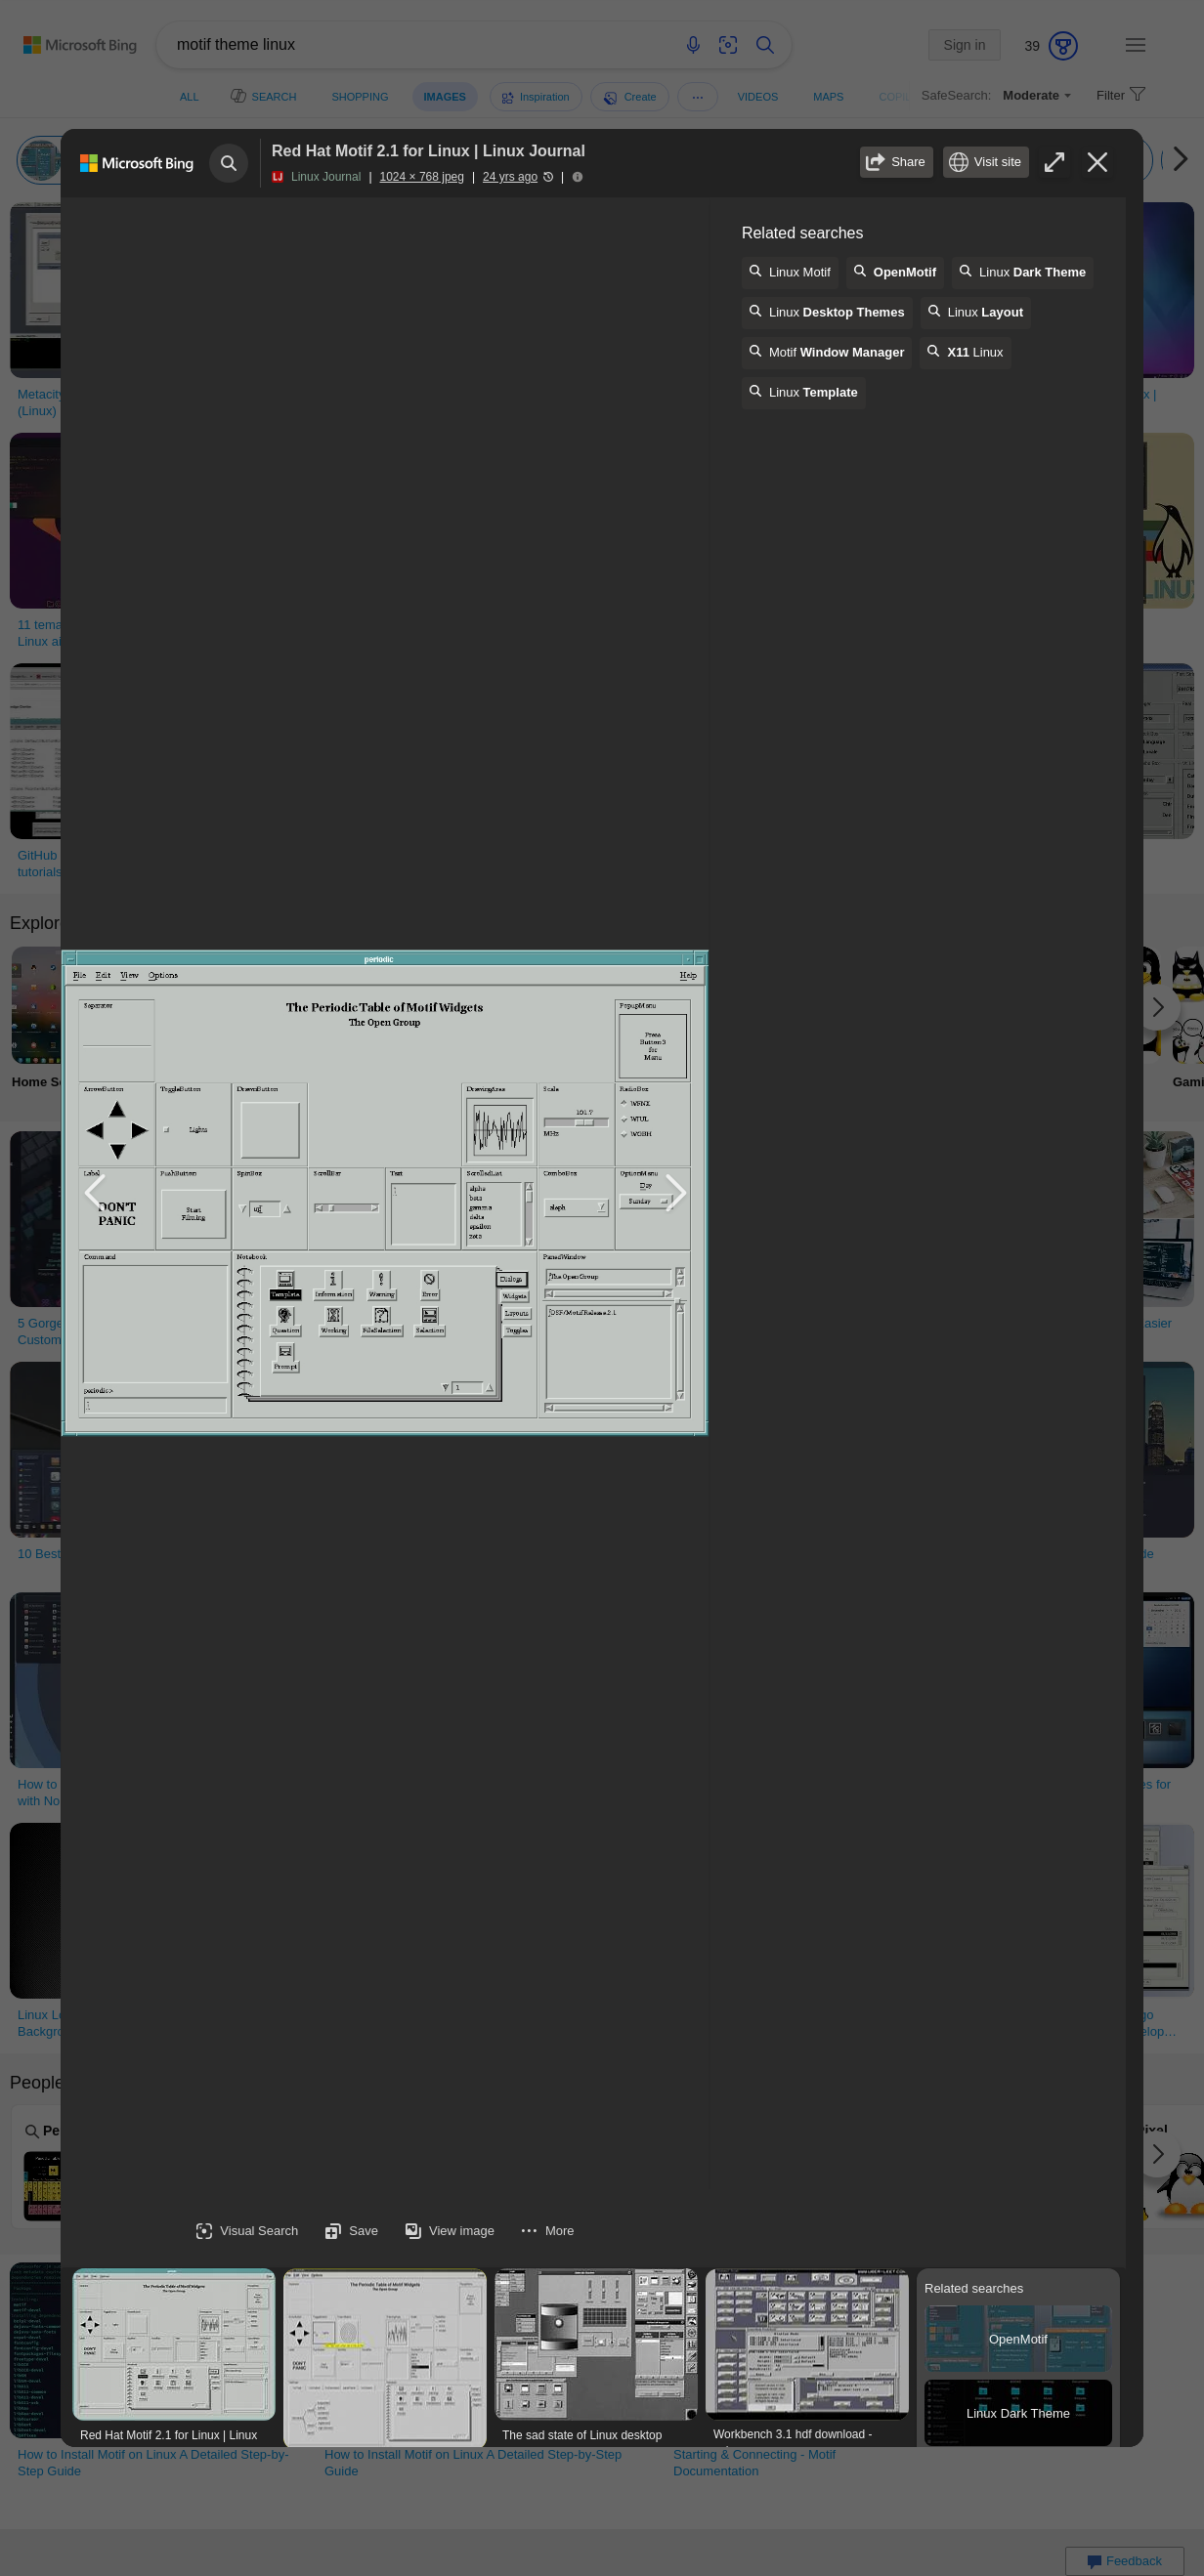
Task: Open visual search camera icon in search box
Action: pos(728,45)
